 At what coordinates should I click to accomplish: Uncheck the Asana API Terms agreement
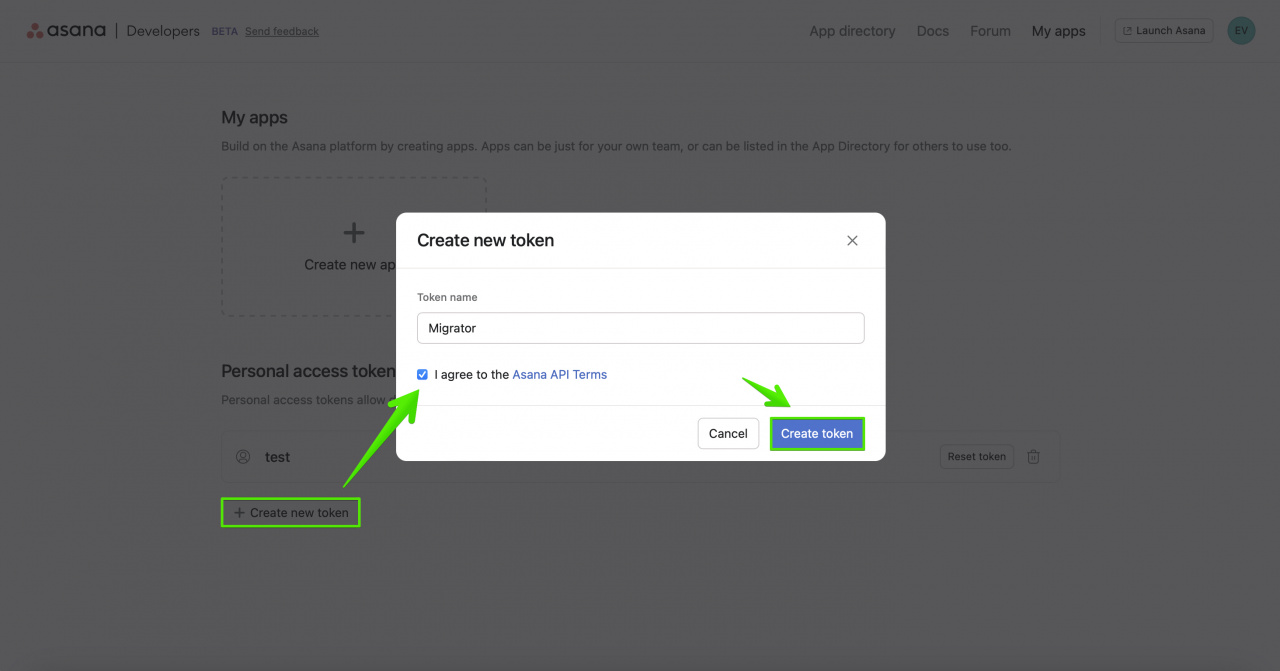422,374
